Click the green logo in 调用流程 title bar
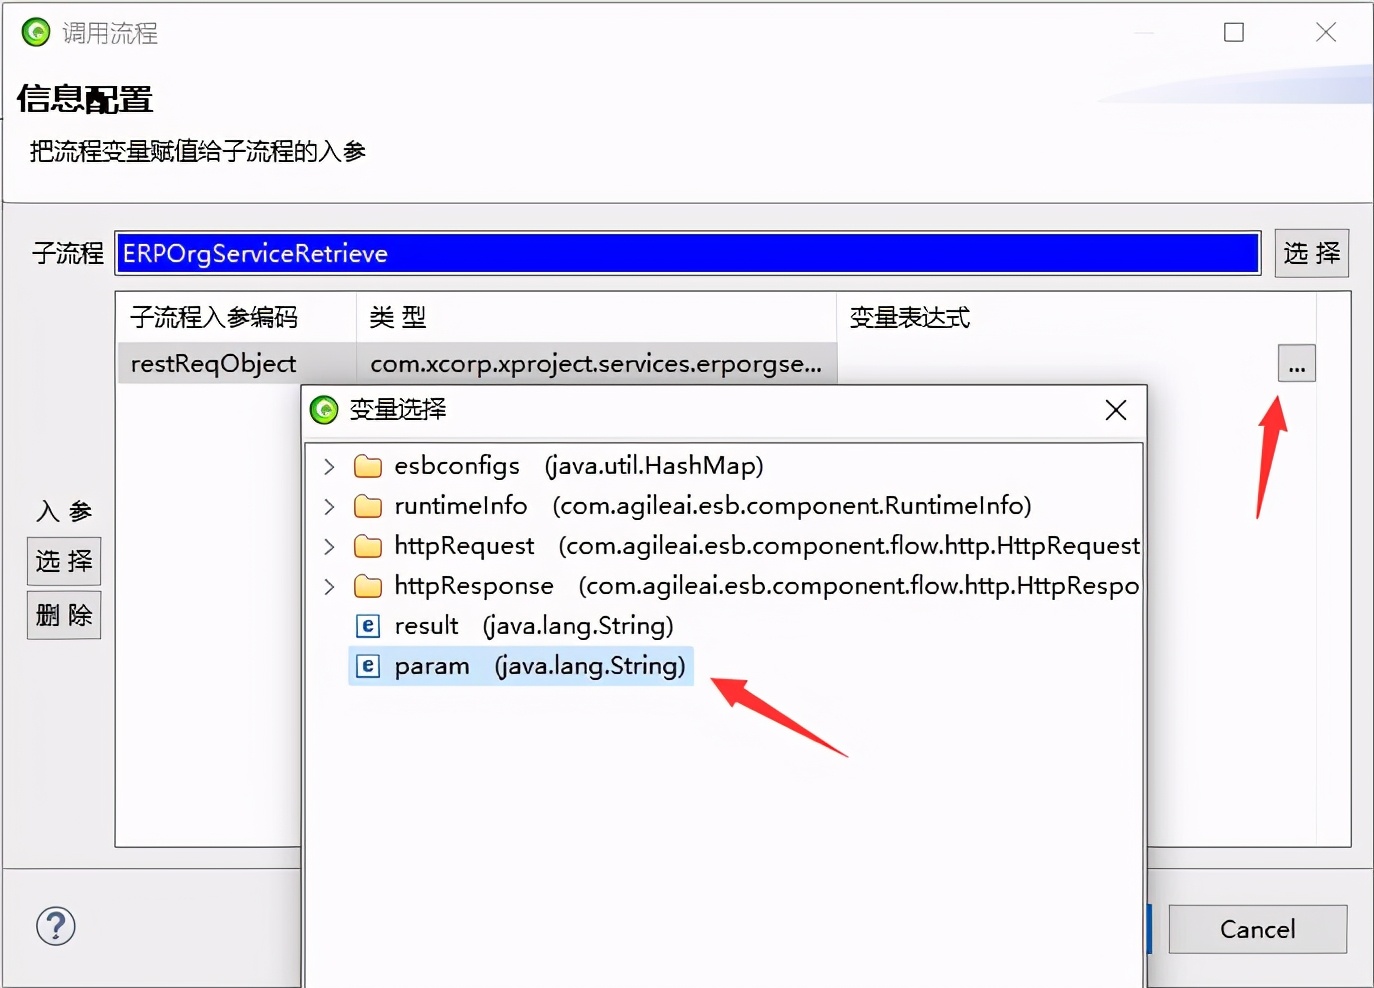 coord(35,31)
